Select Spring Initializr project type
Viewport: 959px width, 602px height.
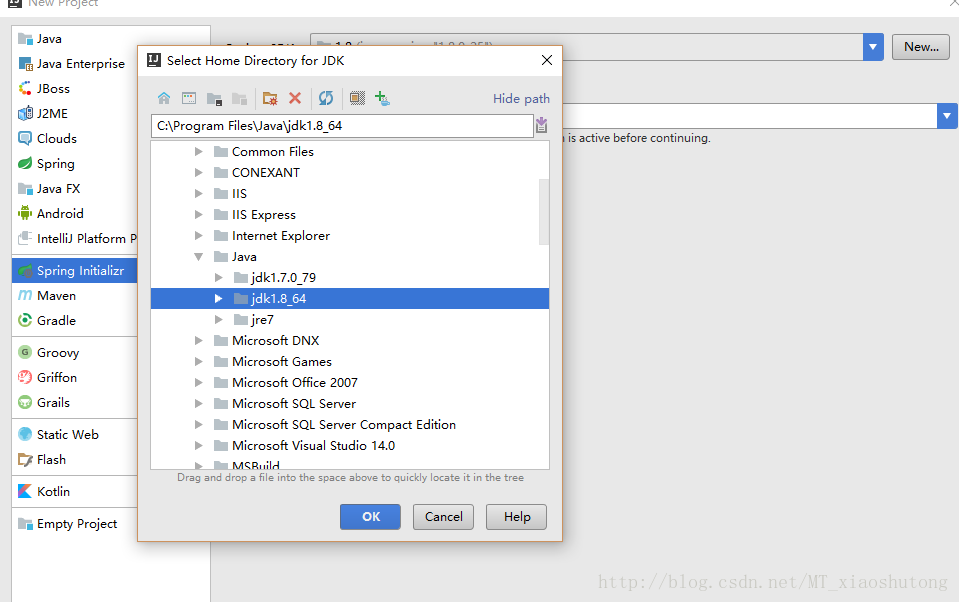point(73,270)
